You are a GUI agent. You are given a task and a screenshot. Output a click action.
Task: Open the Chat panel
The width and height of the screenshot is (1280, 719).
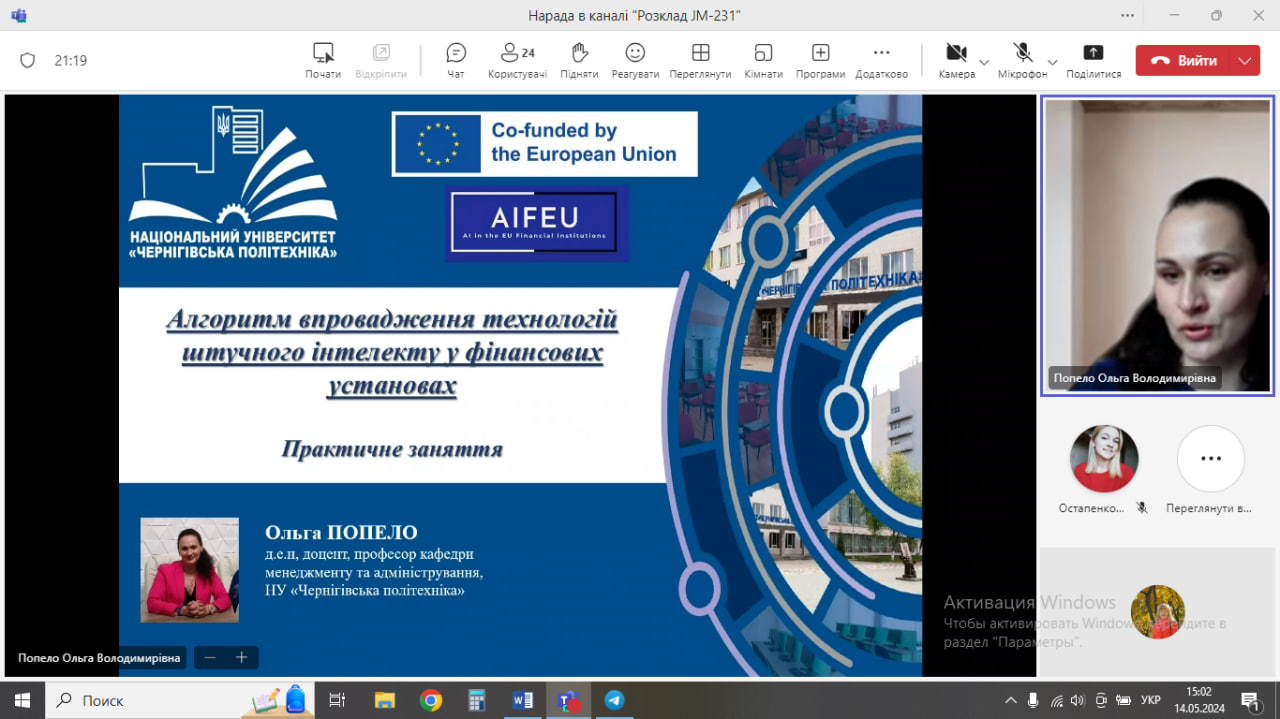coord(456,60)
